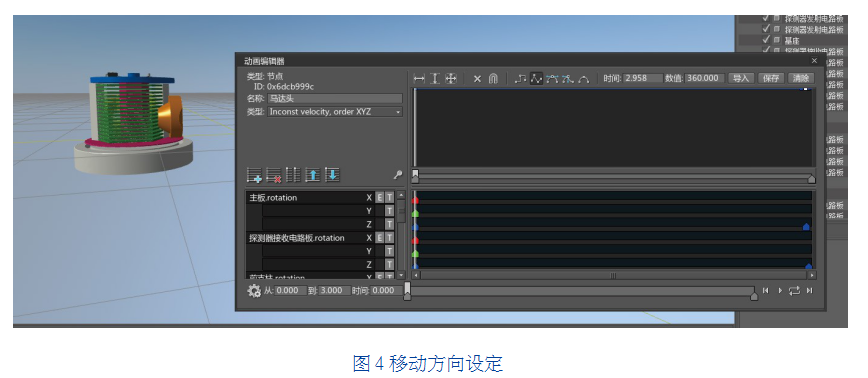Click the delete animation track icon

coord(273,175)
